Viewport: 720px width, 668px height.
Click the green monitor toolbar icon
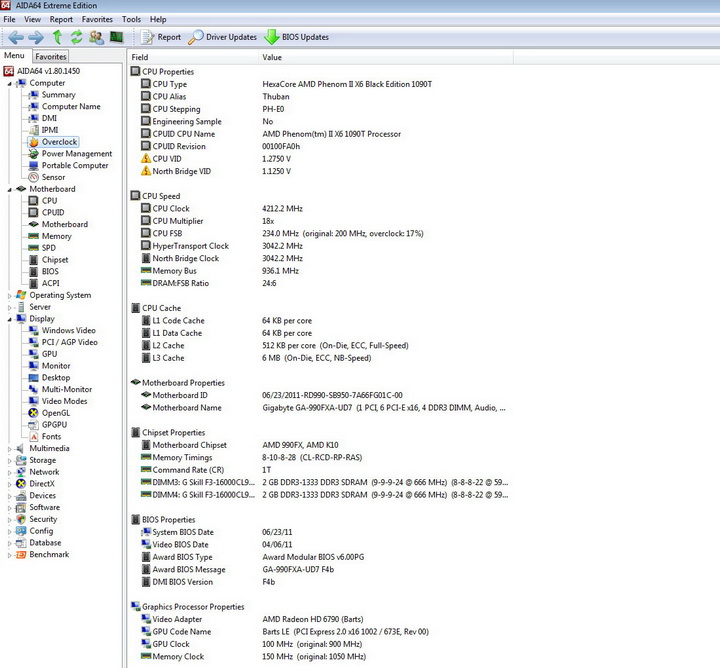(117, 37)
